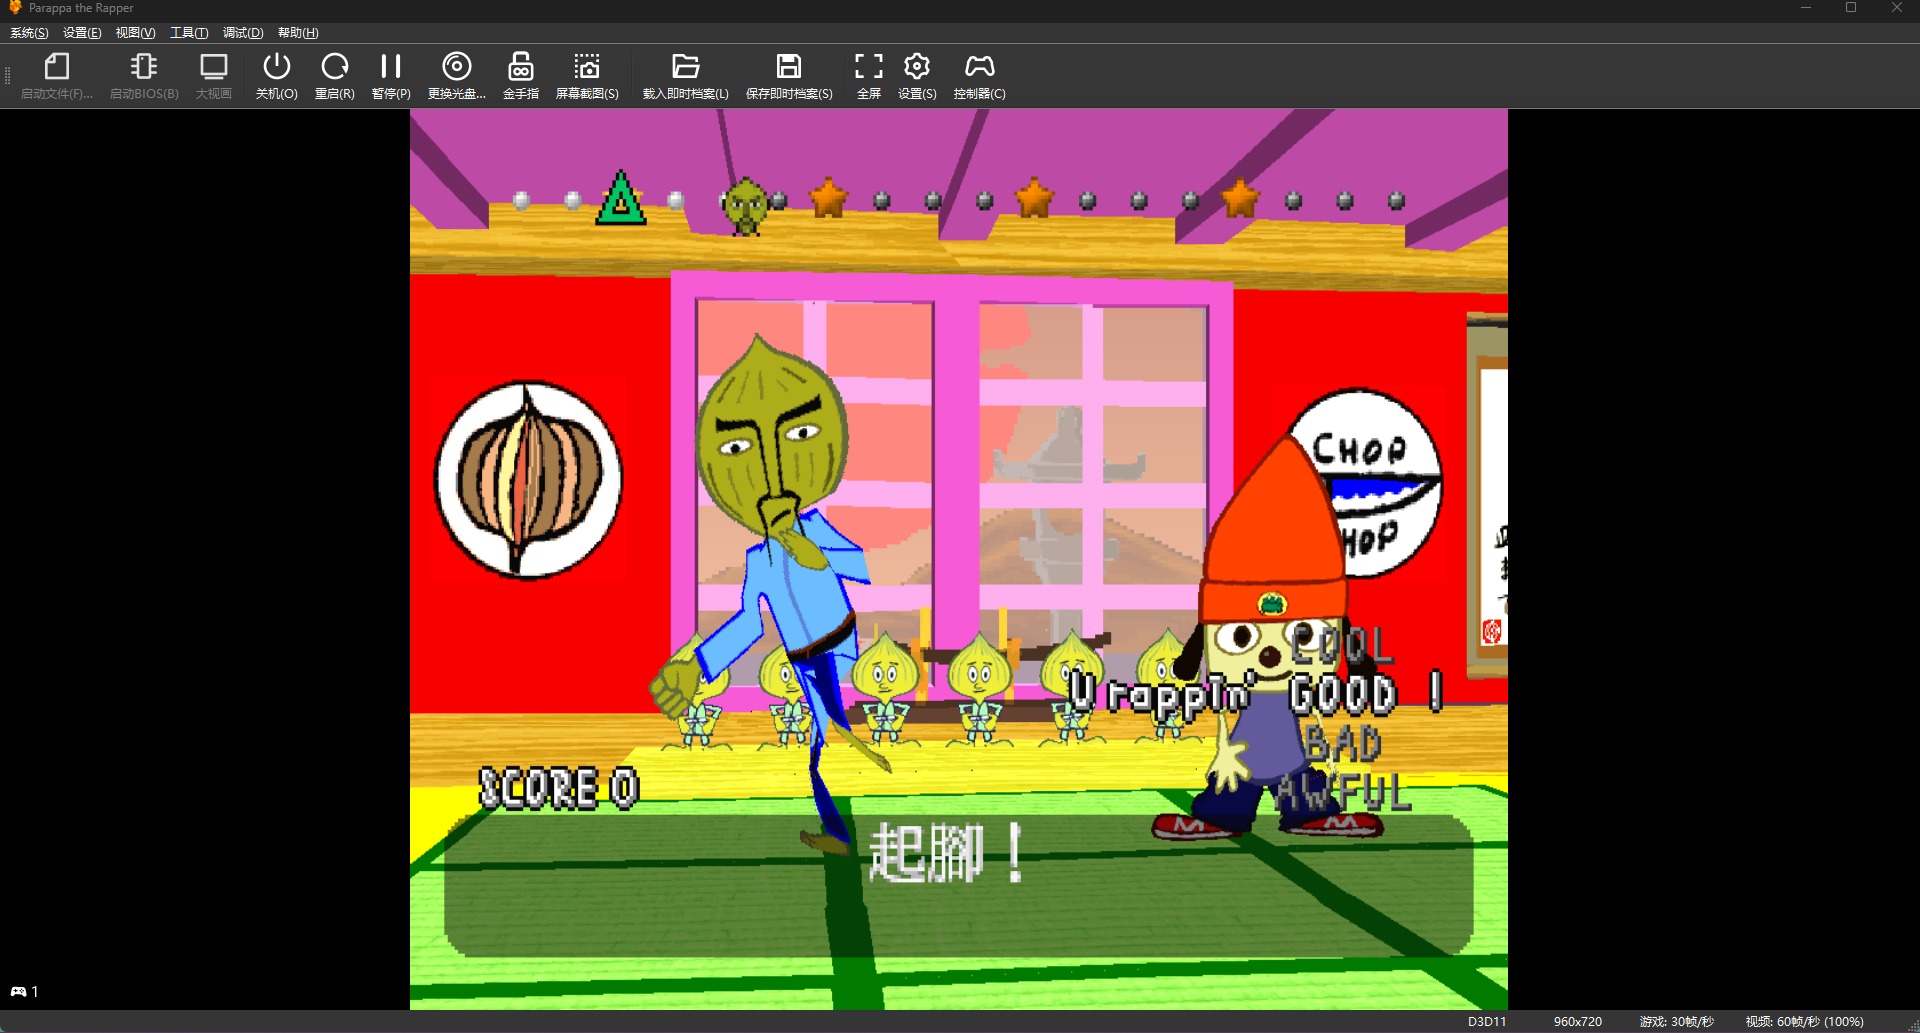Click the game FPS (游戏: 30帧/秒) status
This screenshot has height=1033, width=1920.
pos(1677,1022)
